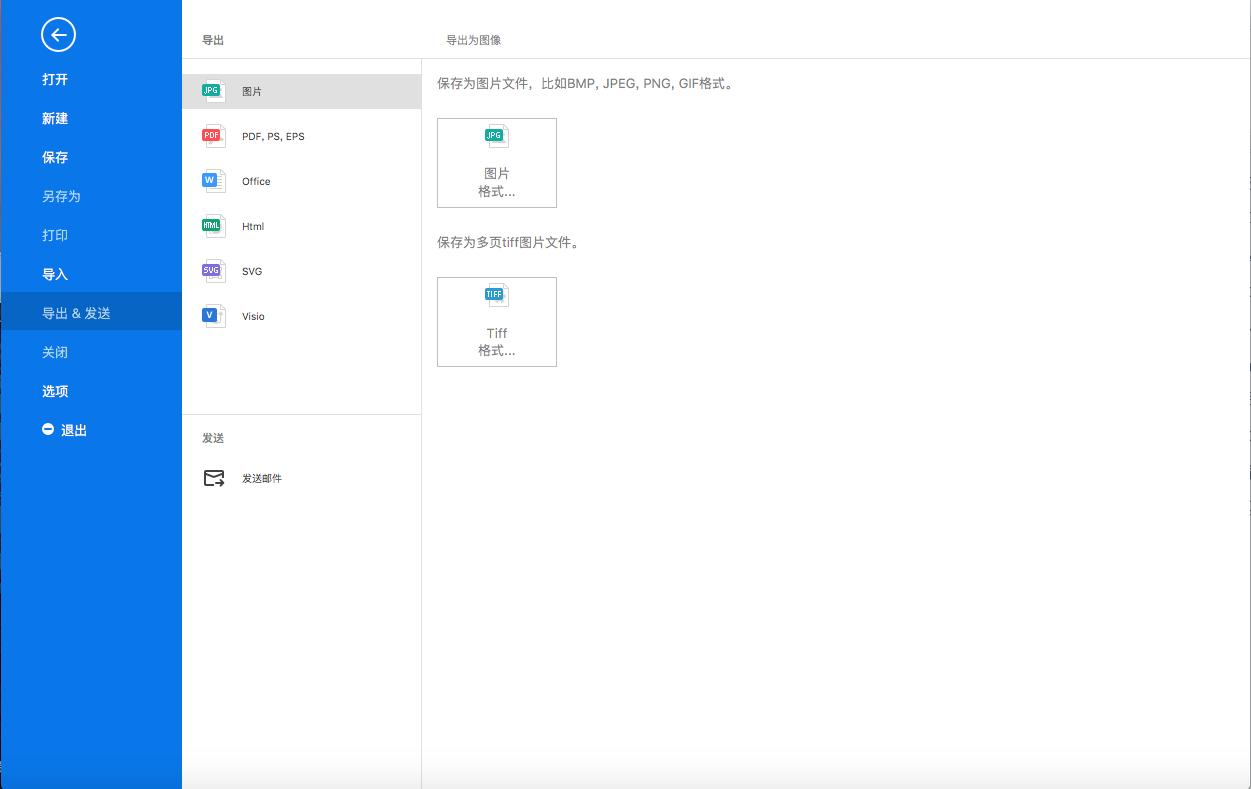Open the 图片格式 export button
Screen dimensions: 1251x789
[x=497, y=163]
